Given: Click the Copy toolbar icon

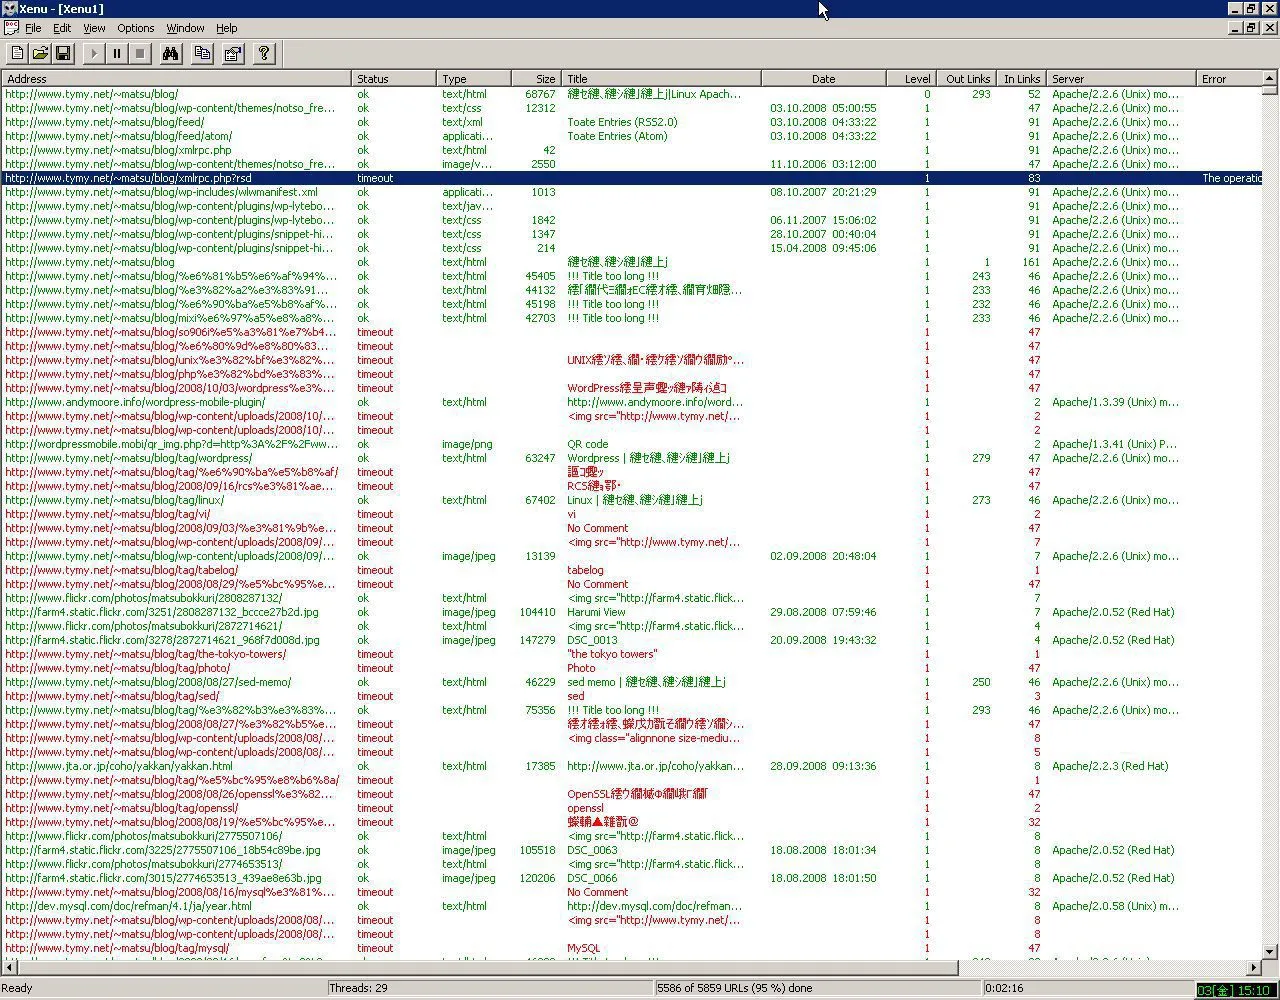Looking at the screenshot, I should coord(203,54).
